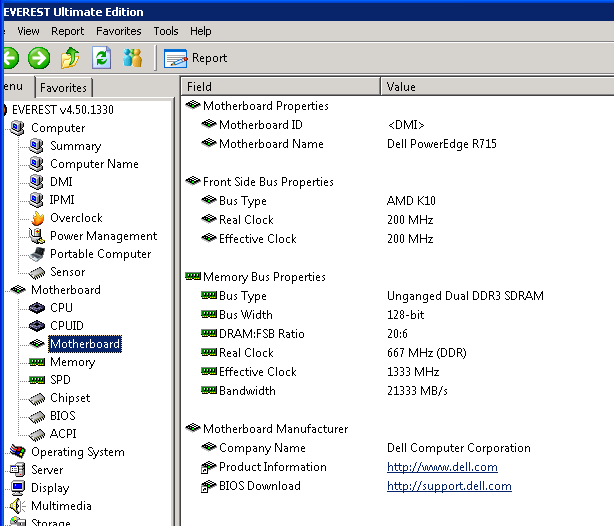Open the Sensor page
614x526 pixels.
(67, 272)
